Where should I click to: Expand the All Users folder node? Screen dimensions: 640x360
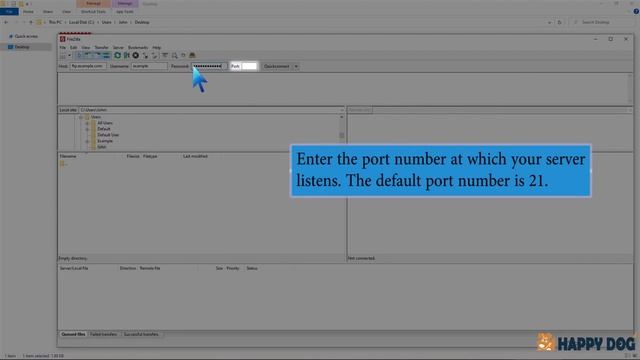[x=87, y=123]
